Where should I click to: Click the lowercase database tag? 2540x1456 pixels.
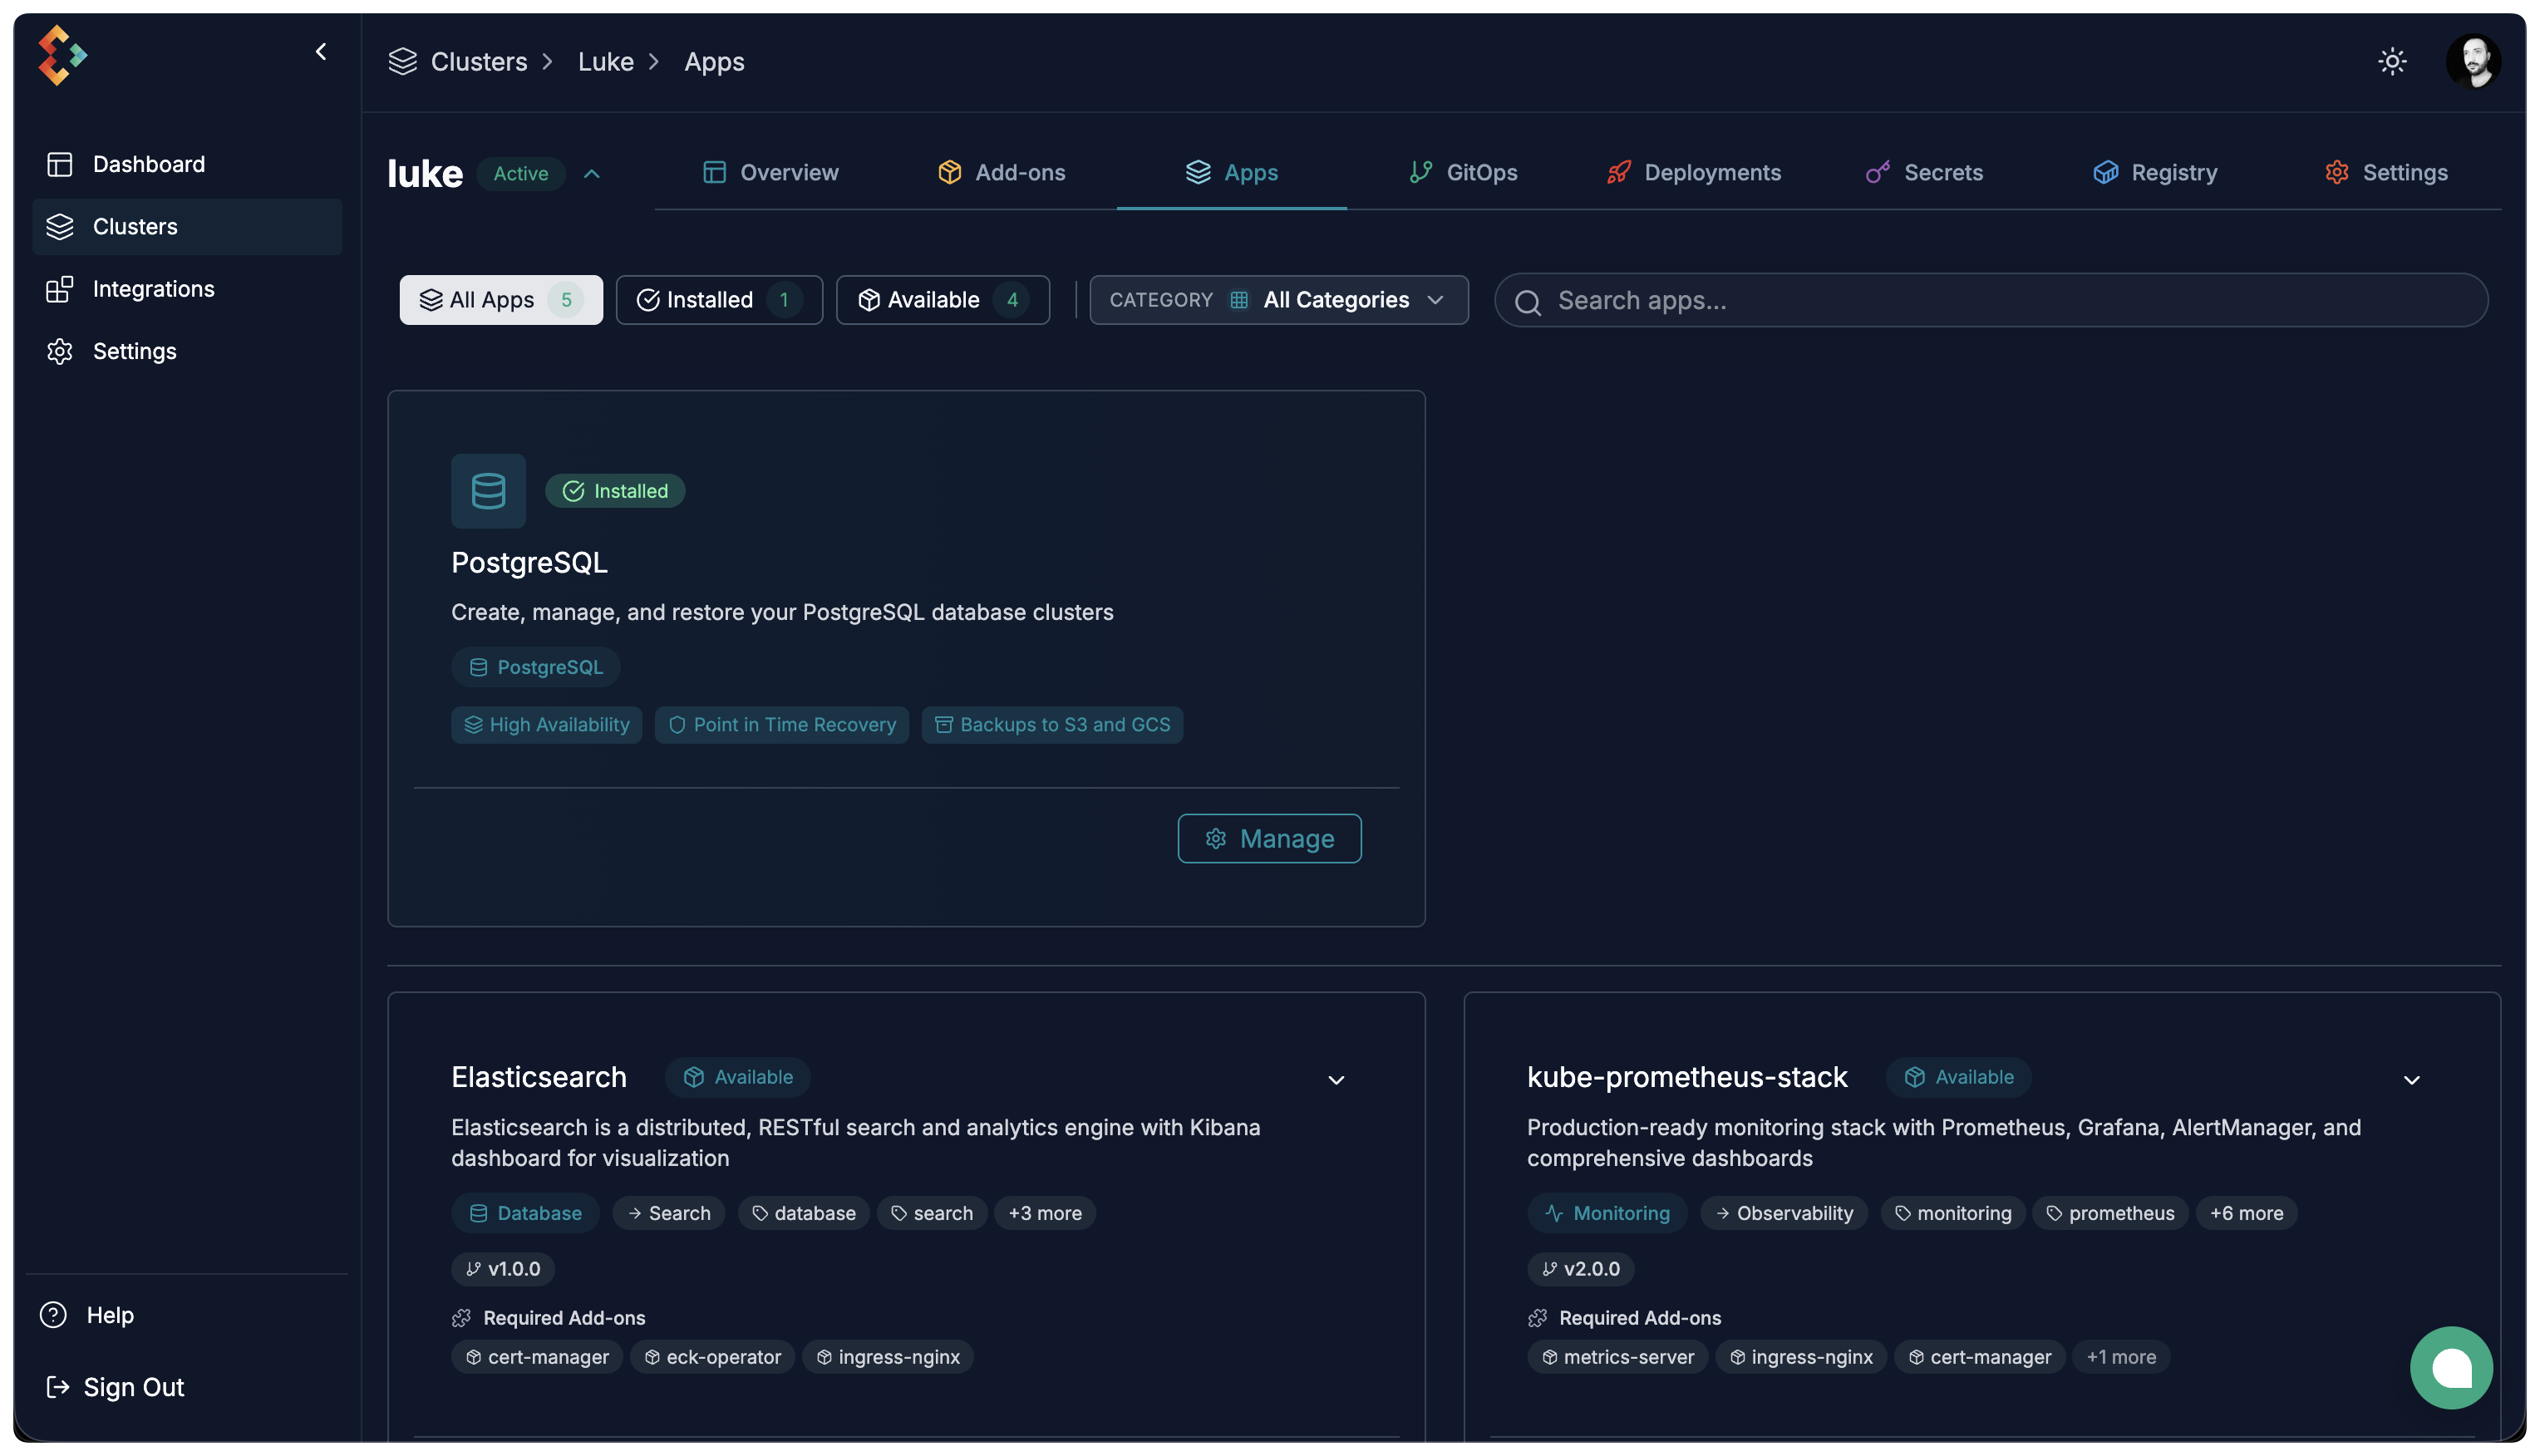coord(803,1213)
